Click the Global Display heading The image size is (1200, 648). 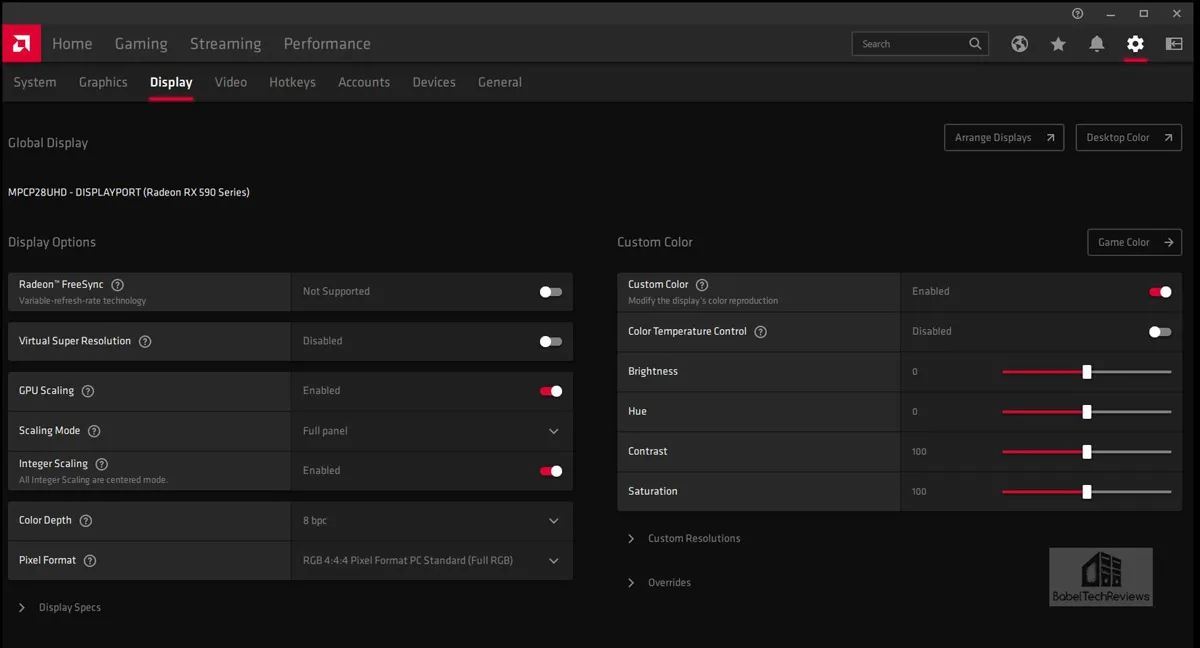click(48, 143)
